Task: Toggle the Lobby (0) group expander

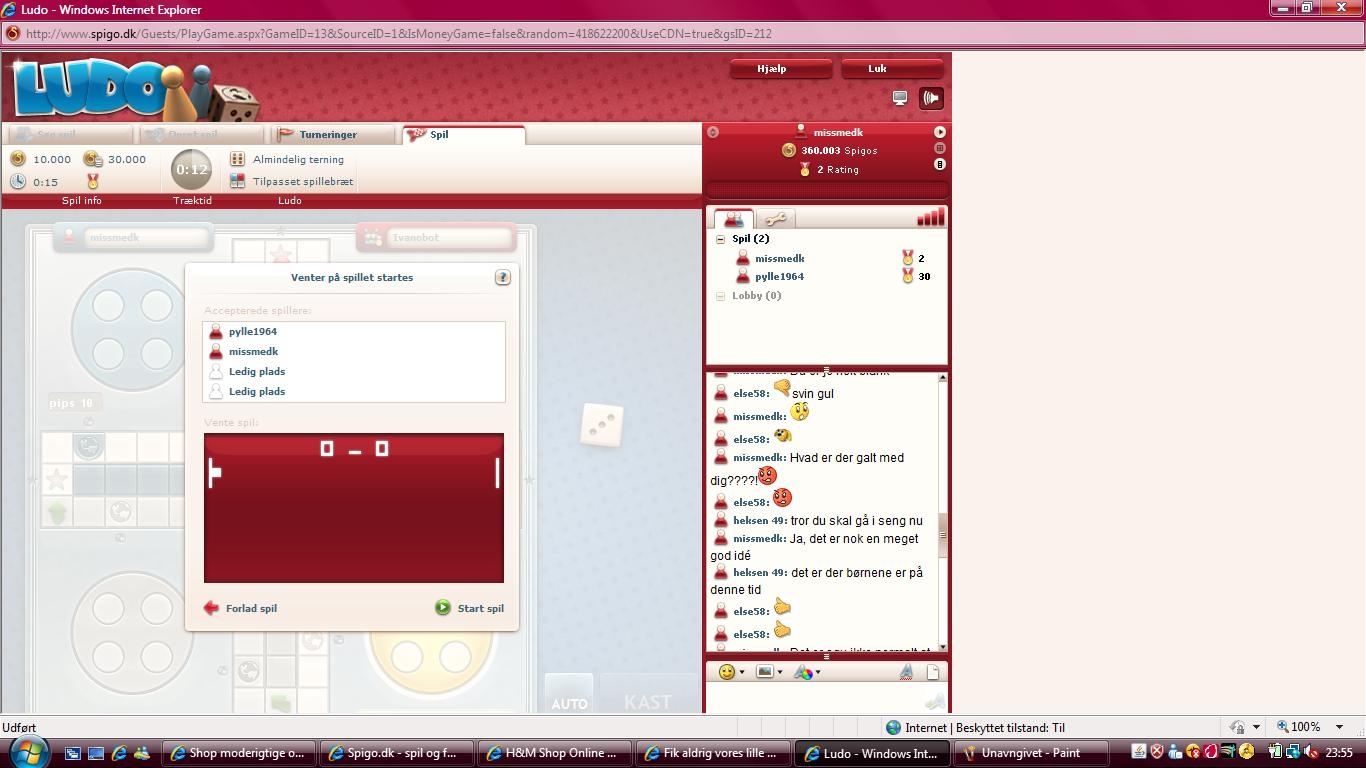Action: tap(720, 296)
